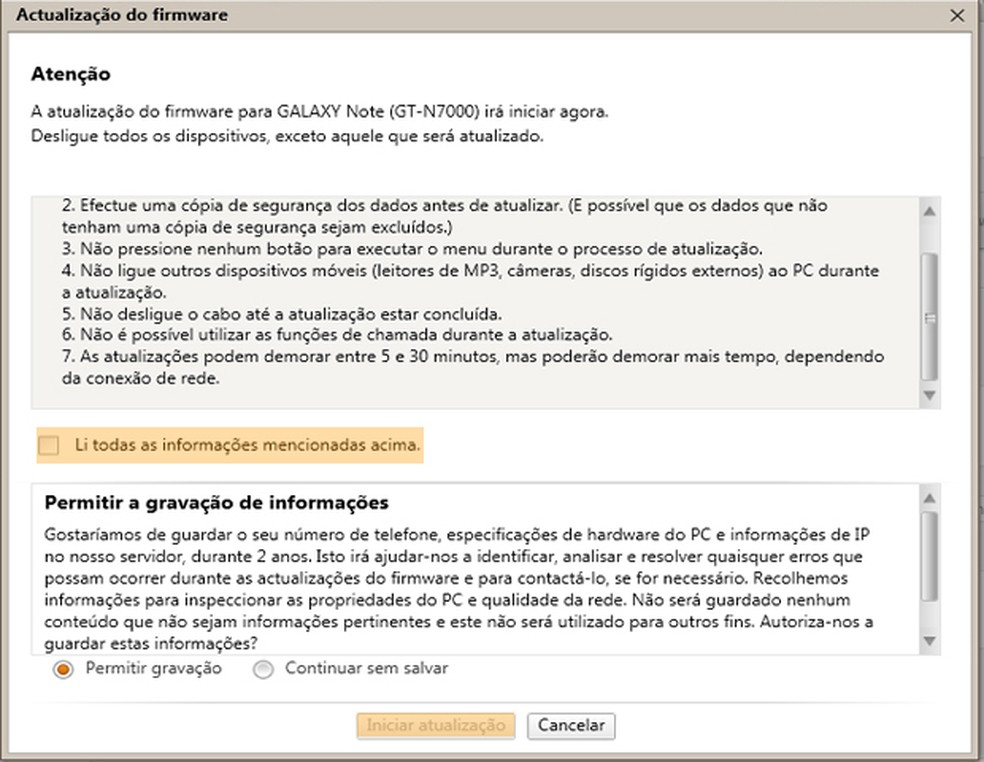Select the 'Permitir gravação' radio button
Viewport: 984px width, 762px height.
click(64, 670)
